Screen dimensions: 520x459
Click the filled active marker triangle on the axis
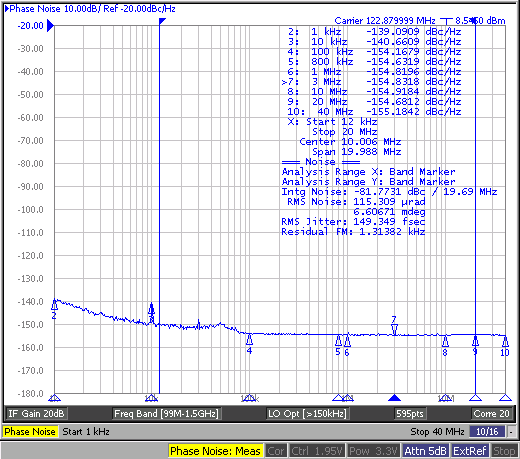[x=394, y=397]
